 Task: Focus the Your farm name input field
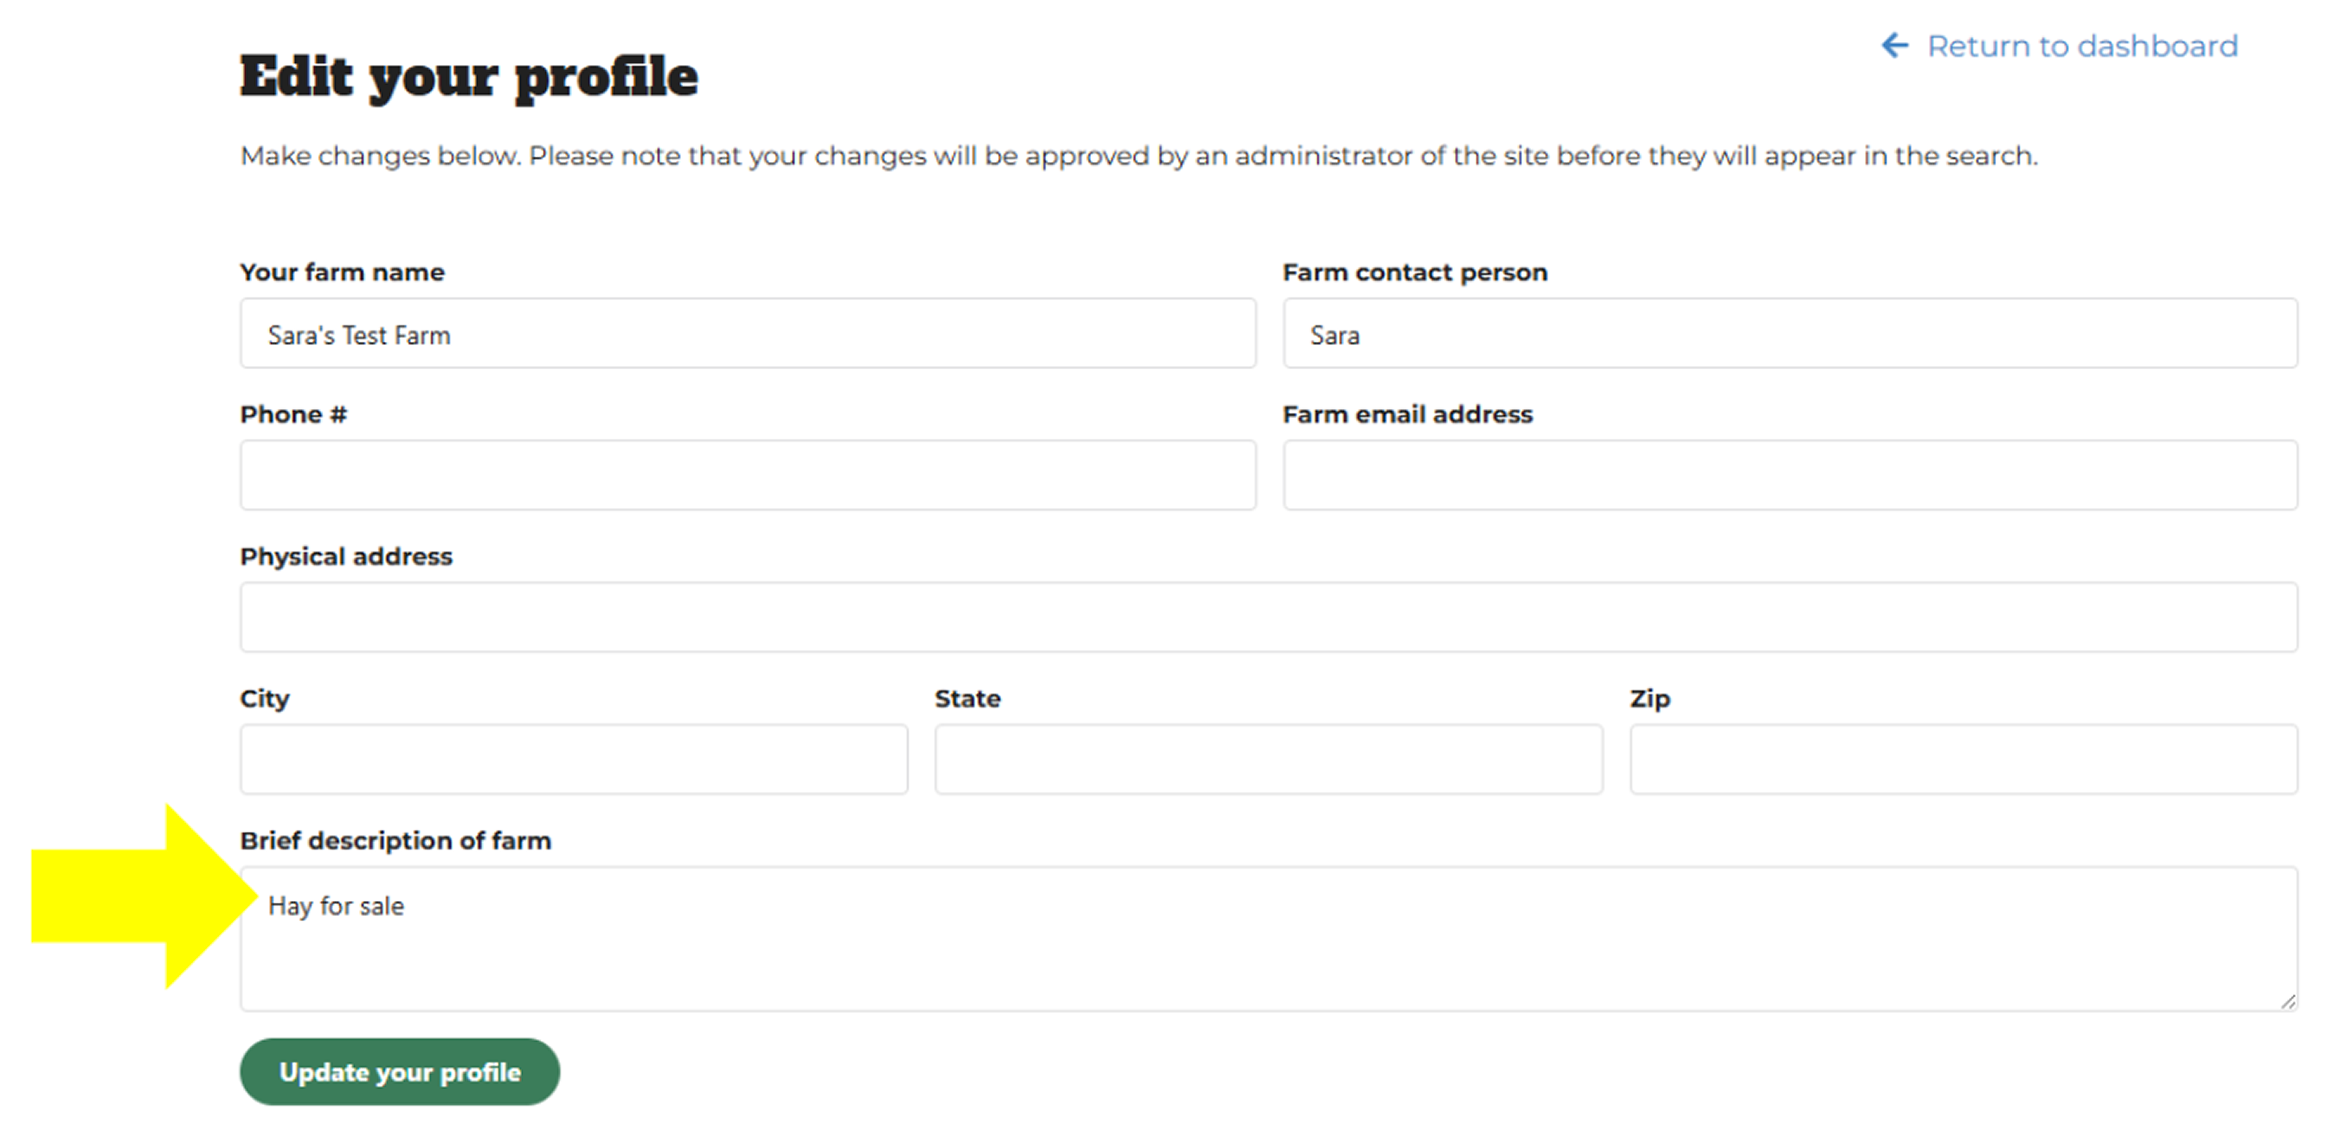[x=747, y=334]
